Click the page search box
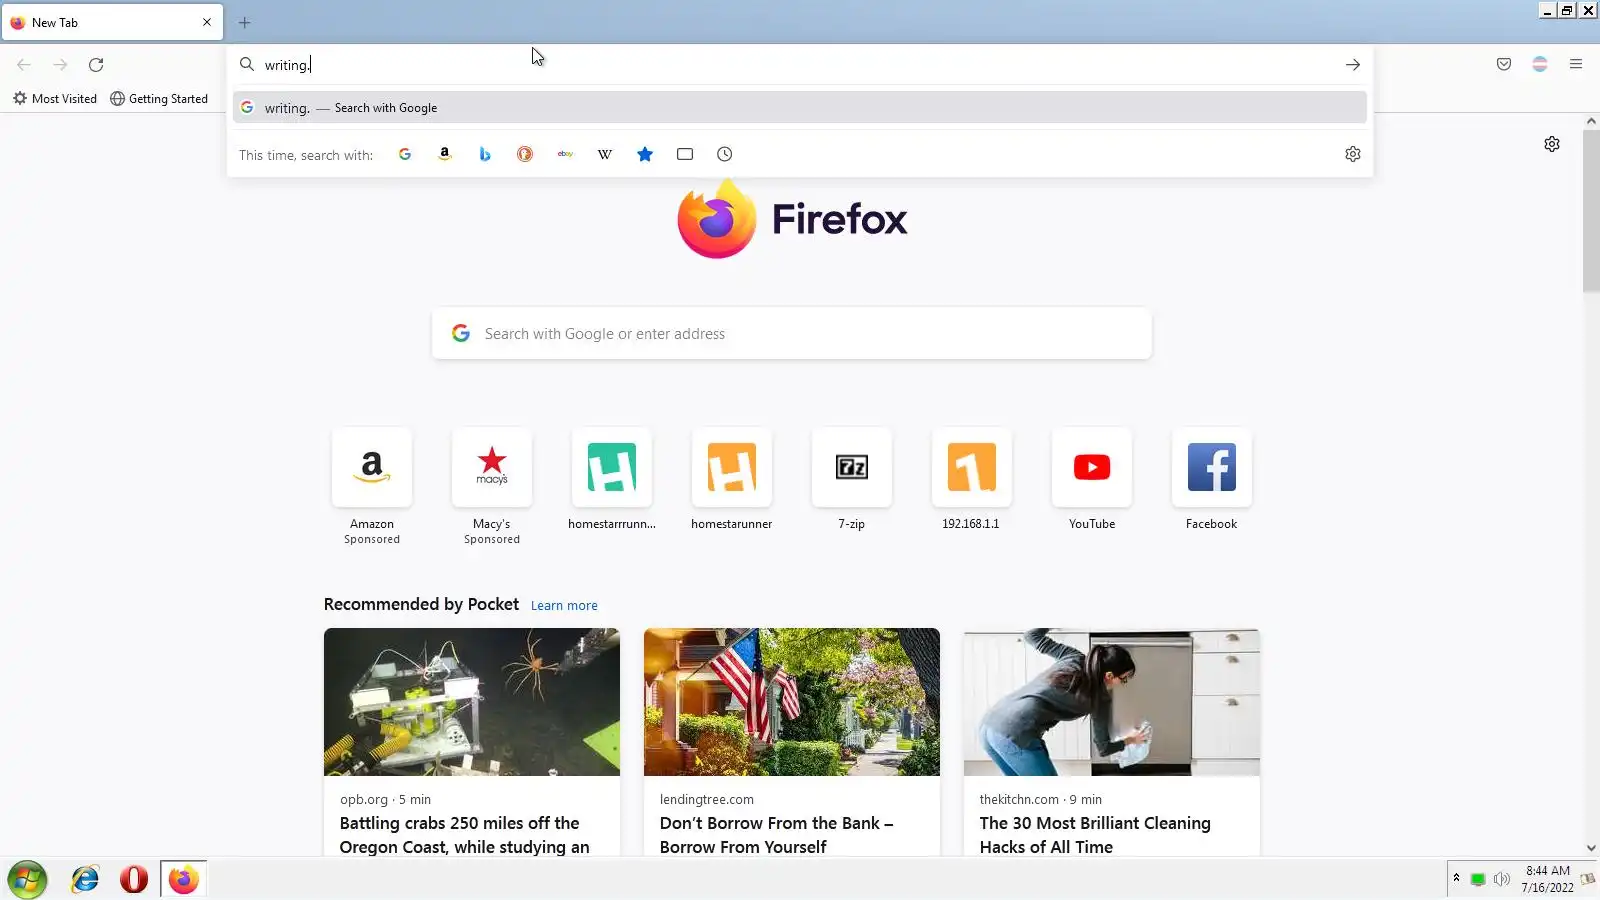This screenshot has height=900, width=1600. 792,334
